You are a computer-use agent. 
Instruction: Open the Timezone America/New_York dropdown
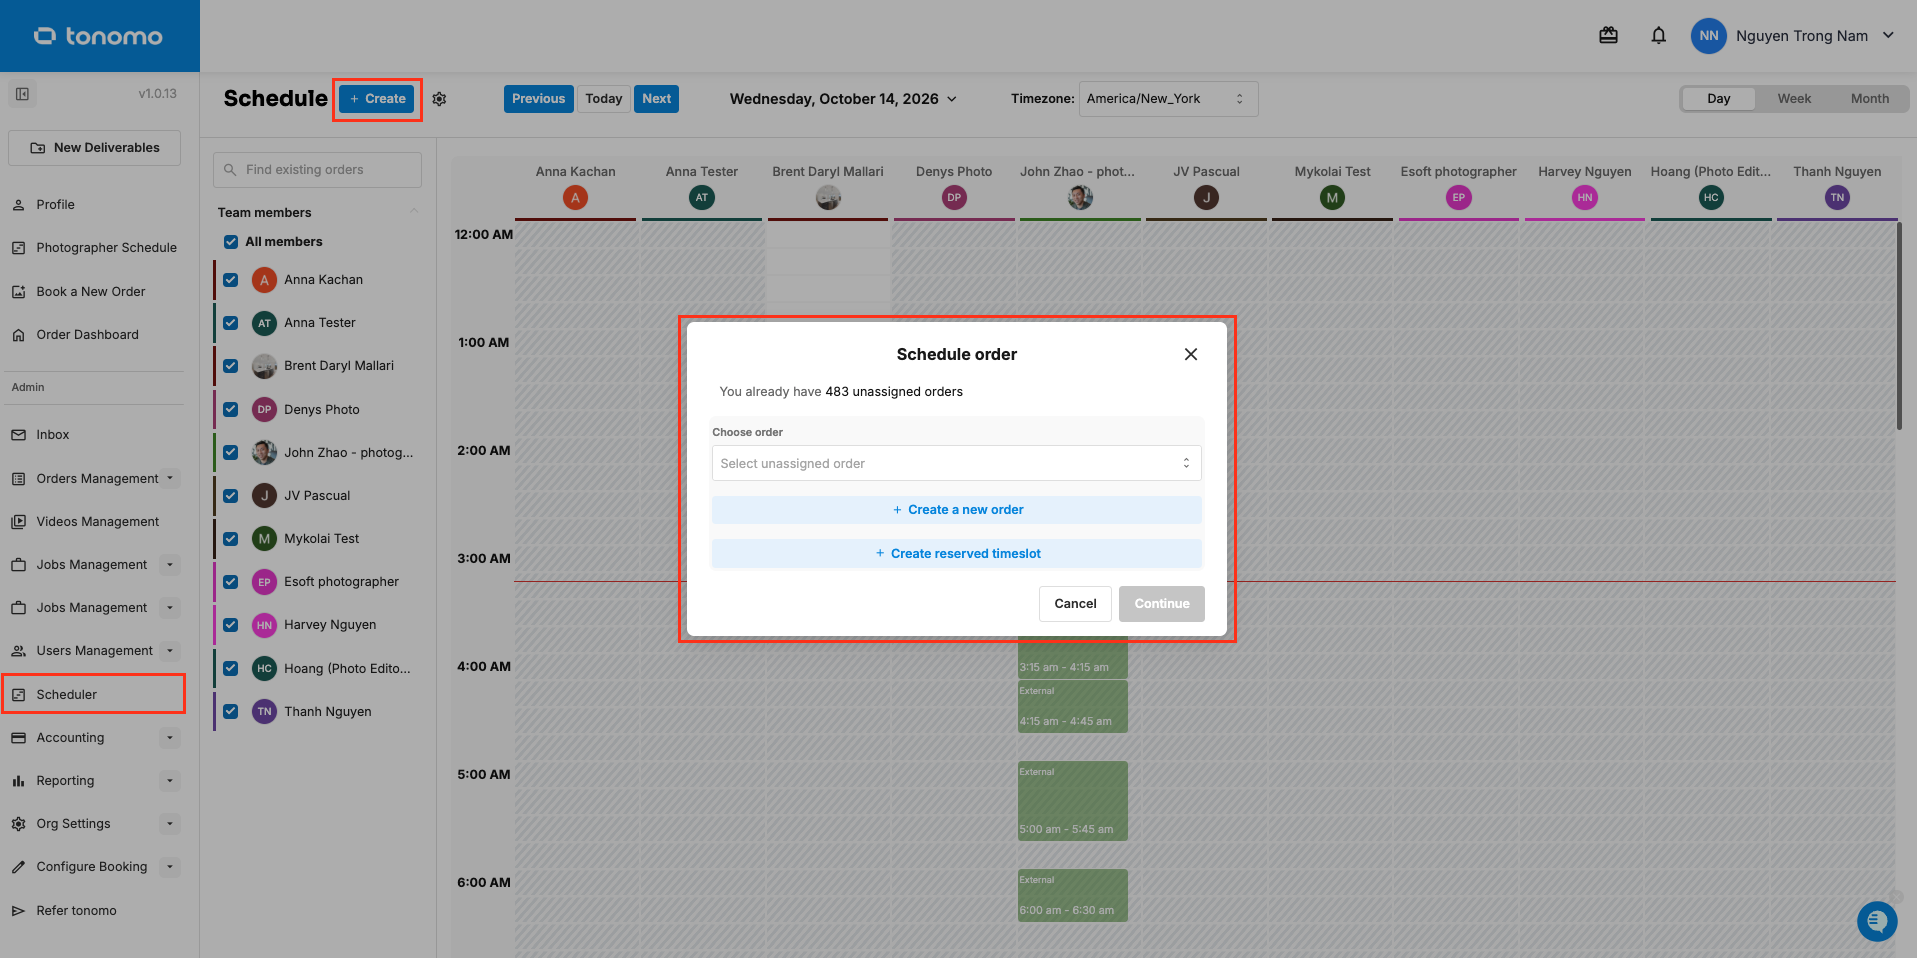tap(1168, 99)
